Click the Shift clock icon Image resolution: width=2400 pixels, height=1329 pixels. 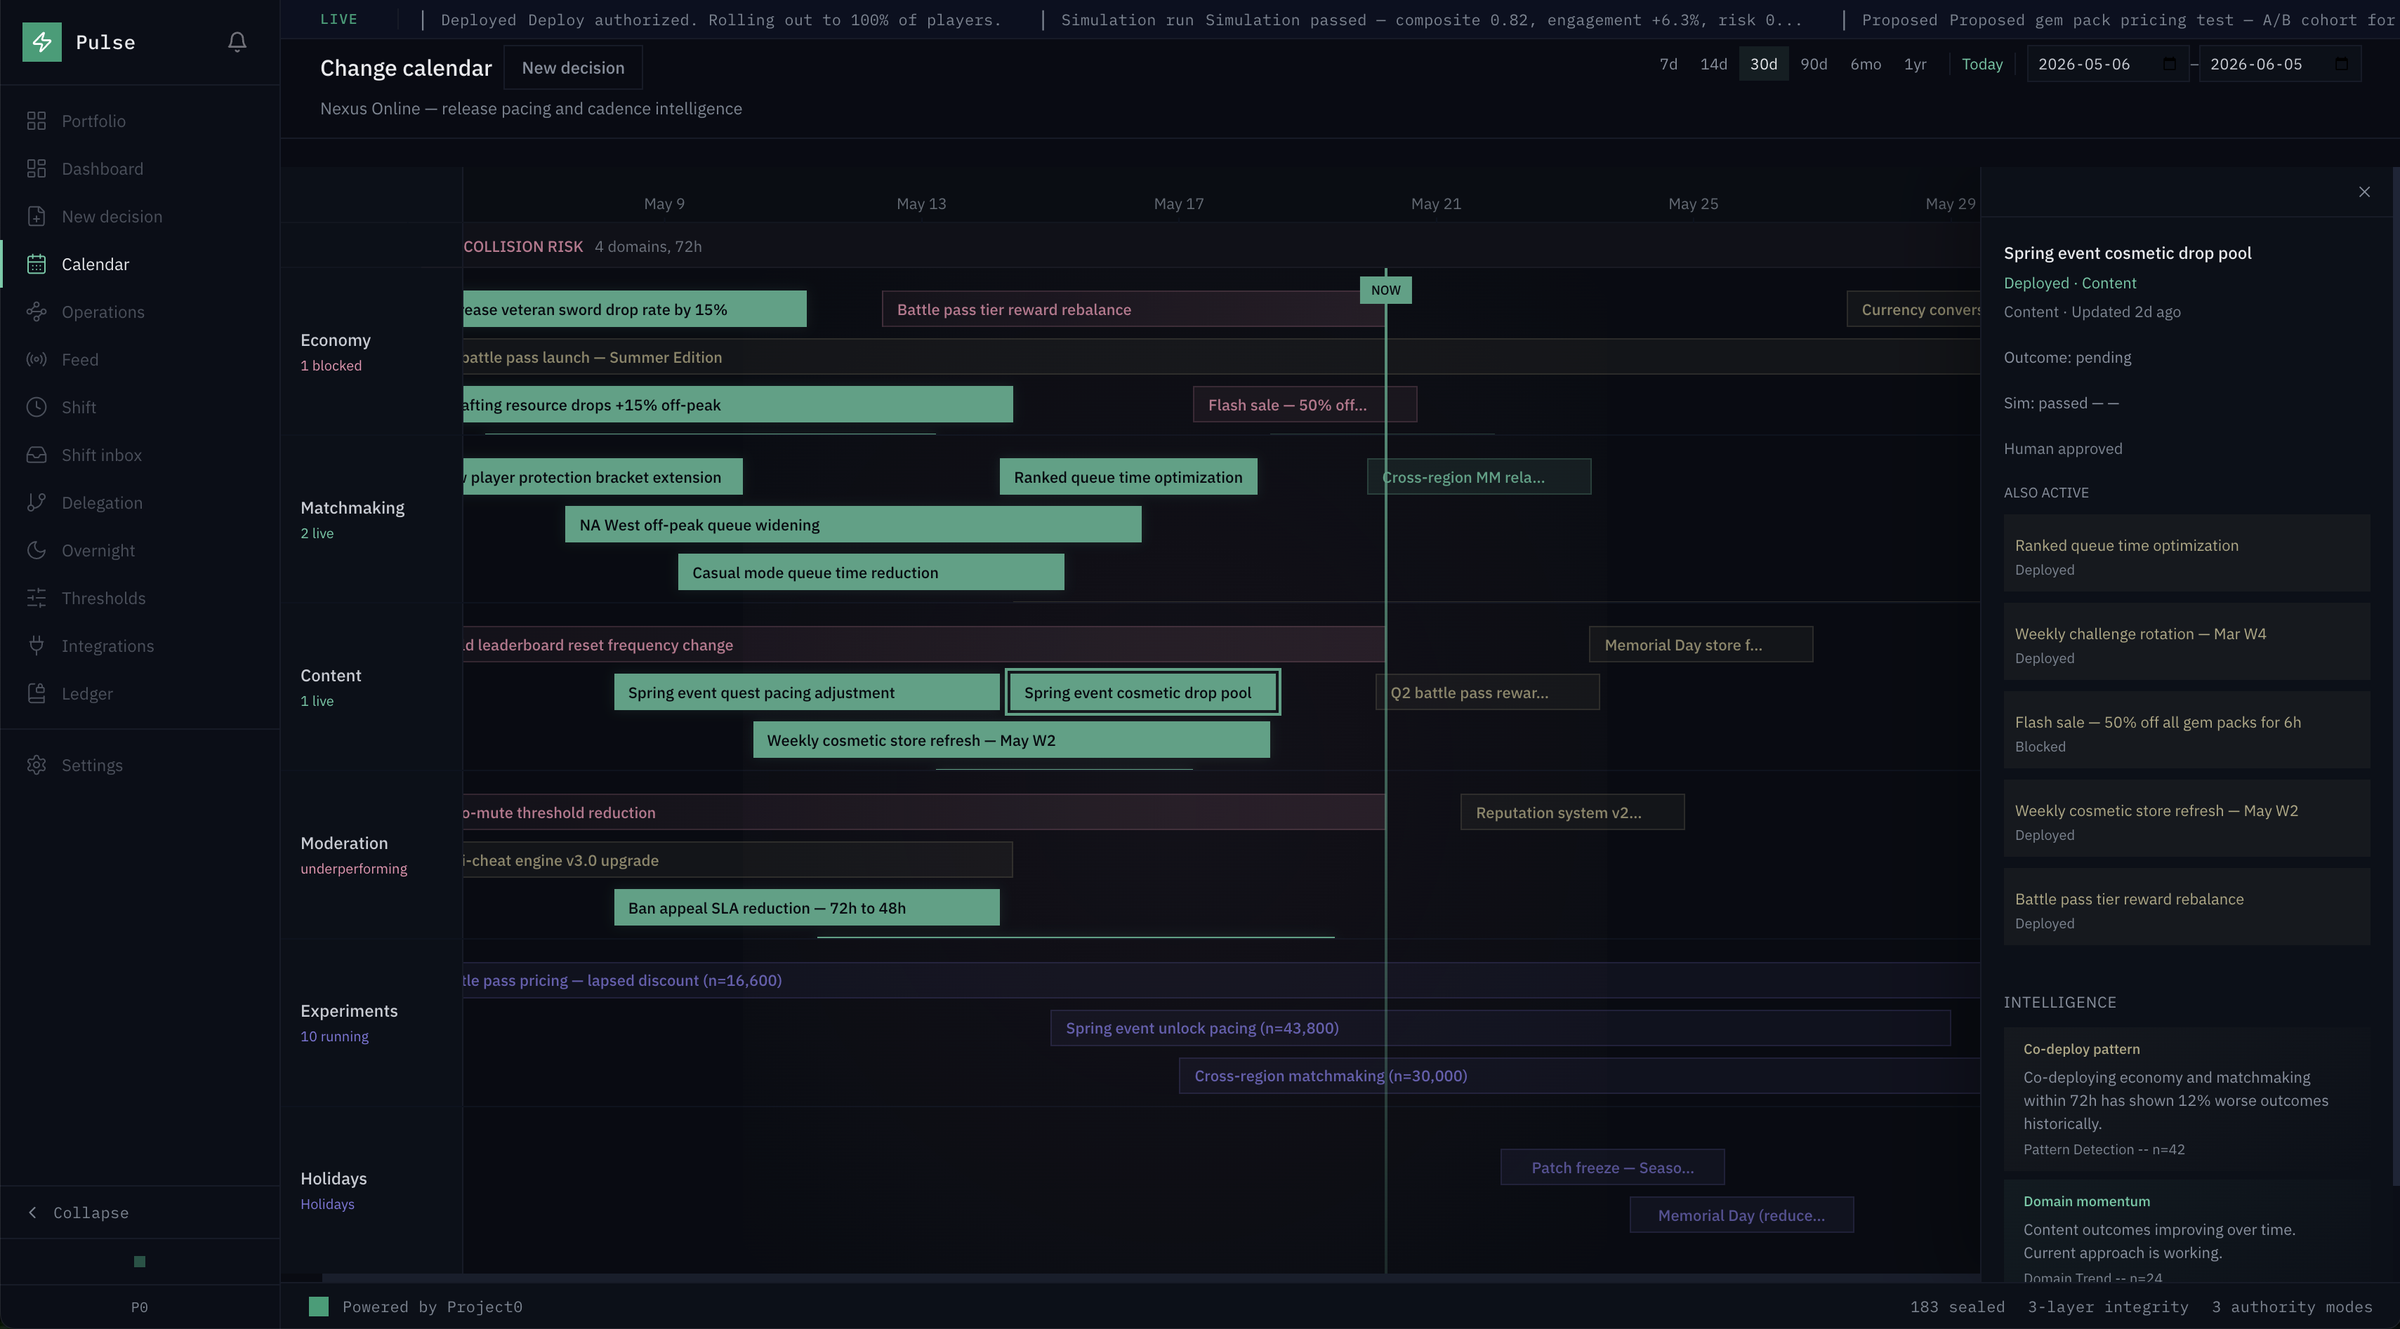(37, 407)
